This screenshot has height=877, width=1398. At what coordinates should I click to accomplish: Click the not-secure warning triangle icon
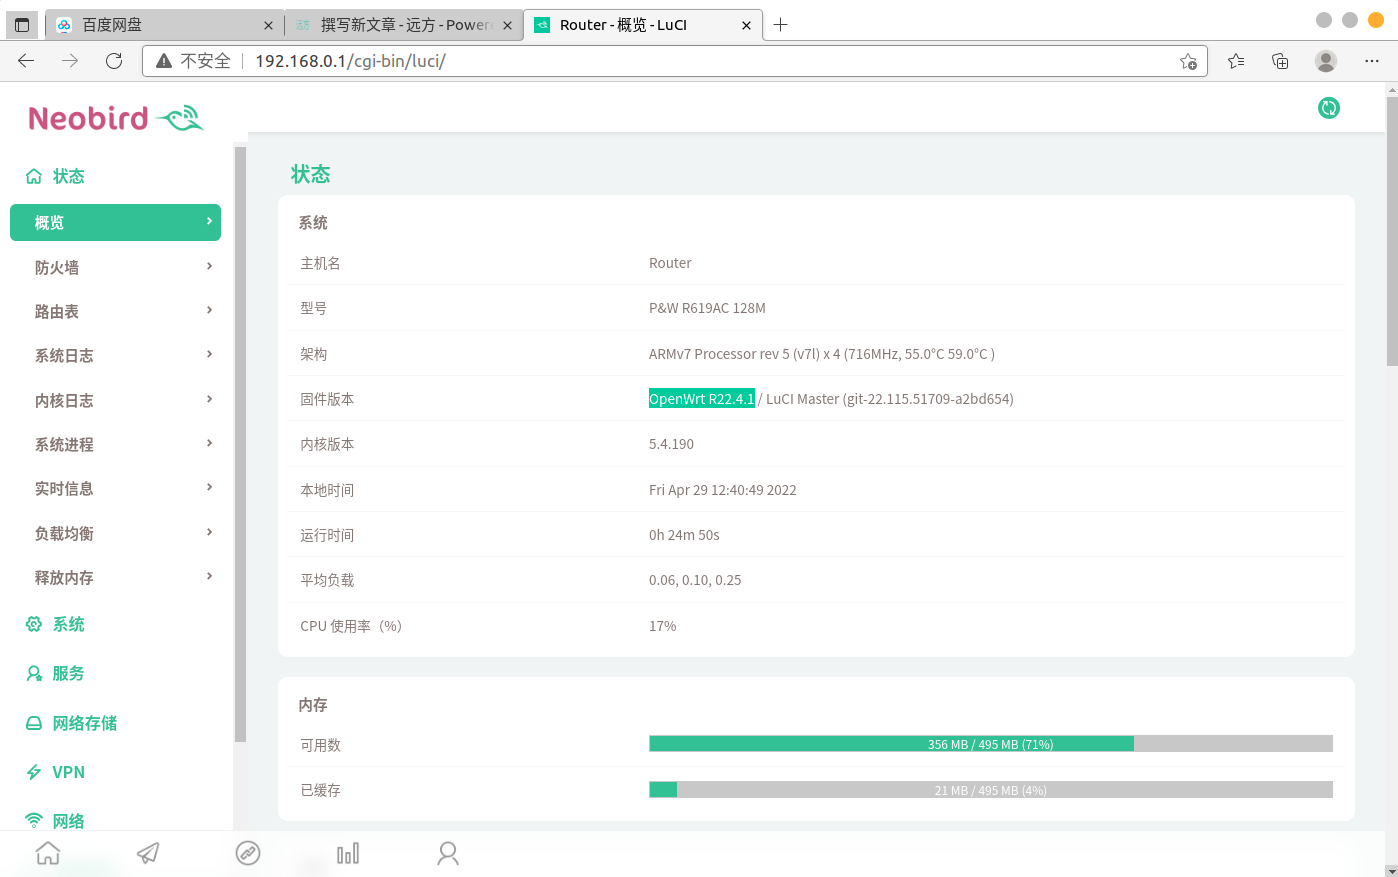click(164, 61)
